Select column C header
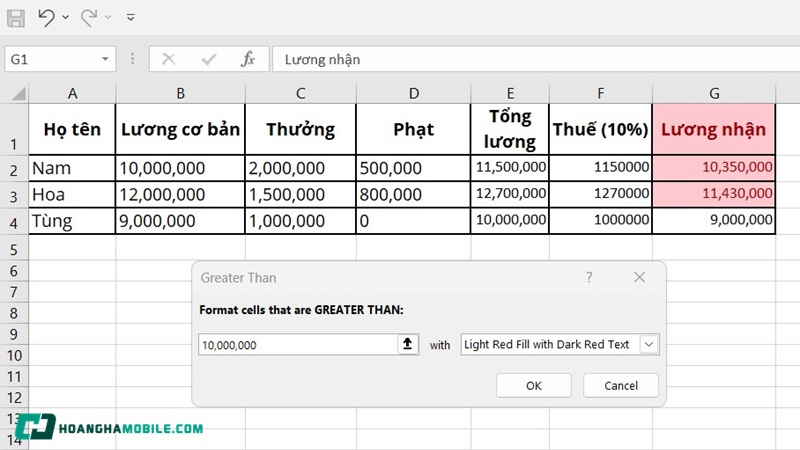This screenshot has width=800, height=450. (x=301, y=93)
